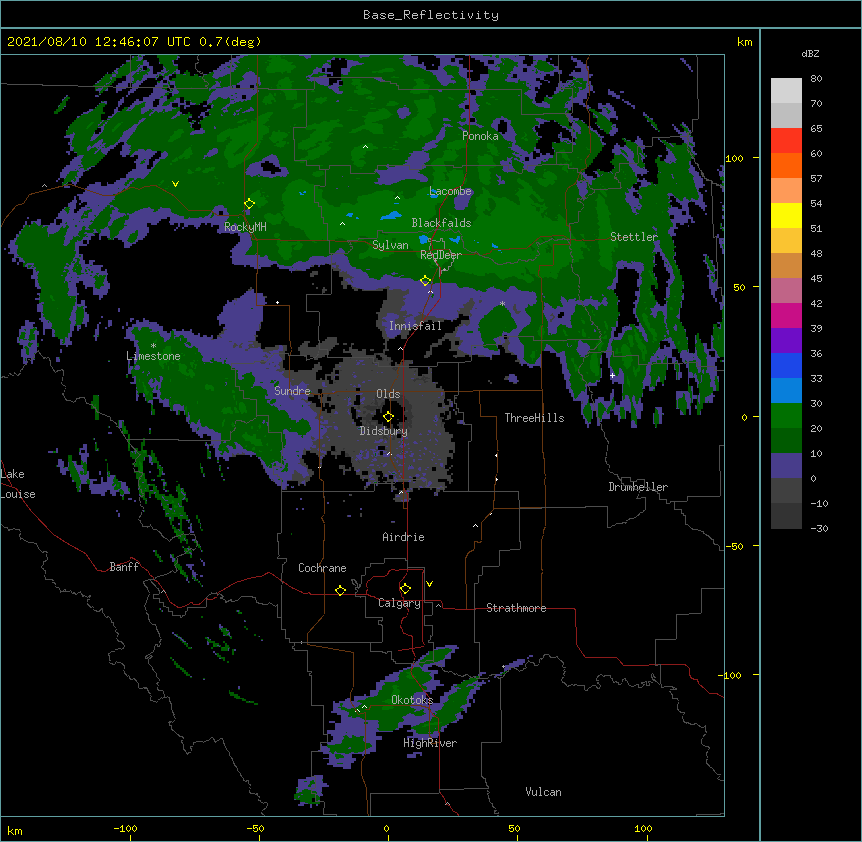Click the white asterisk marker above Limestone
This screenshot has width=862, height=842.
pos(153,346)
